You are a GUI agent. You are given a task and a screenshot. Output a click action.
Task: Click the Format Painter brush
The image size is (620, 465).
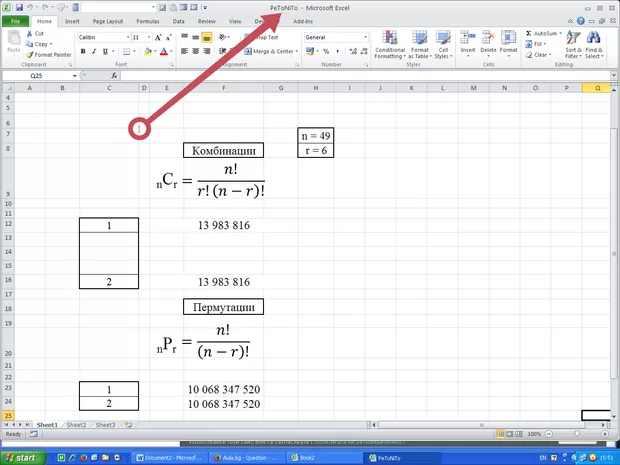tap(29, 55)
